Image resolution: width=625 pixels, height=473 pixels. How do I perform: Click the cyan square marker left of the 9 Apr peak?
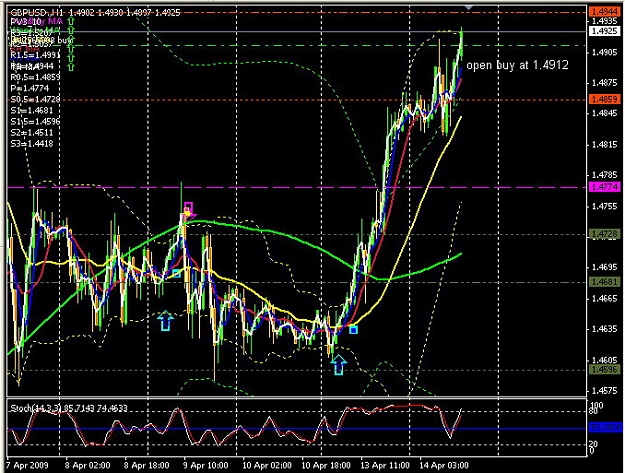pos(176,273)
